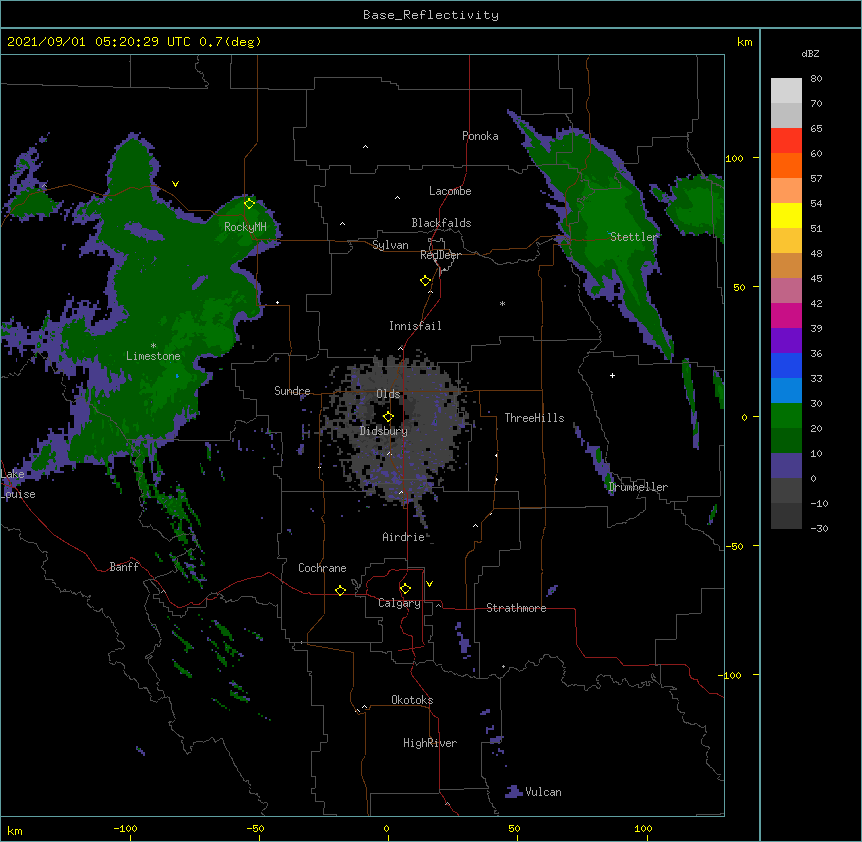Click the Okotoks city label
The width and height of the screenshot is (862, 842).
click(412, 700)
